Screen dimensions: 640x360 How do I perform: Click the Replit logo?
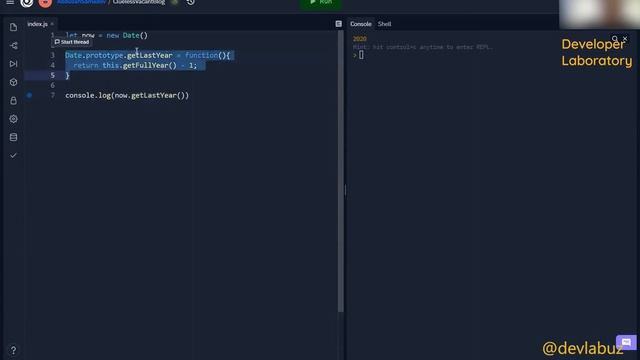[x=27, y=3]
